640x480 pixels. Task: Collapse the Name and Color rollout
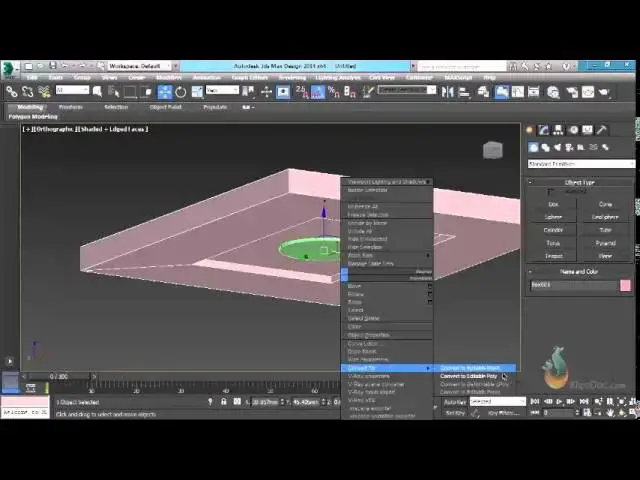pyautogui.click(x=580, y=271)
